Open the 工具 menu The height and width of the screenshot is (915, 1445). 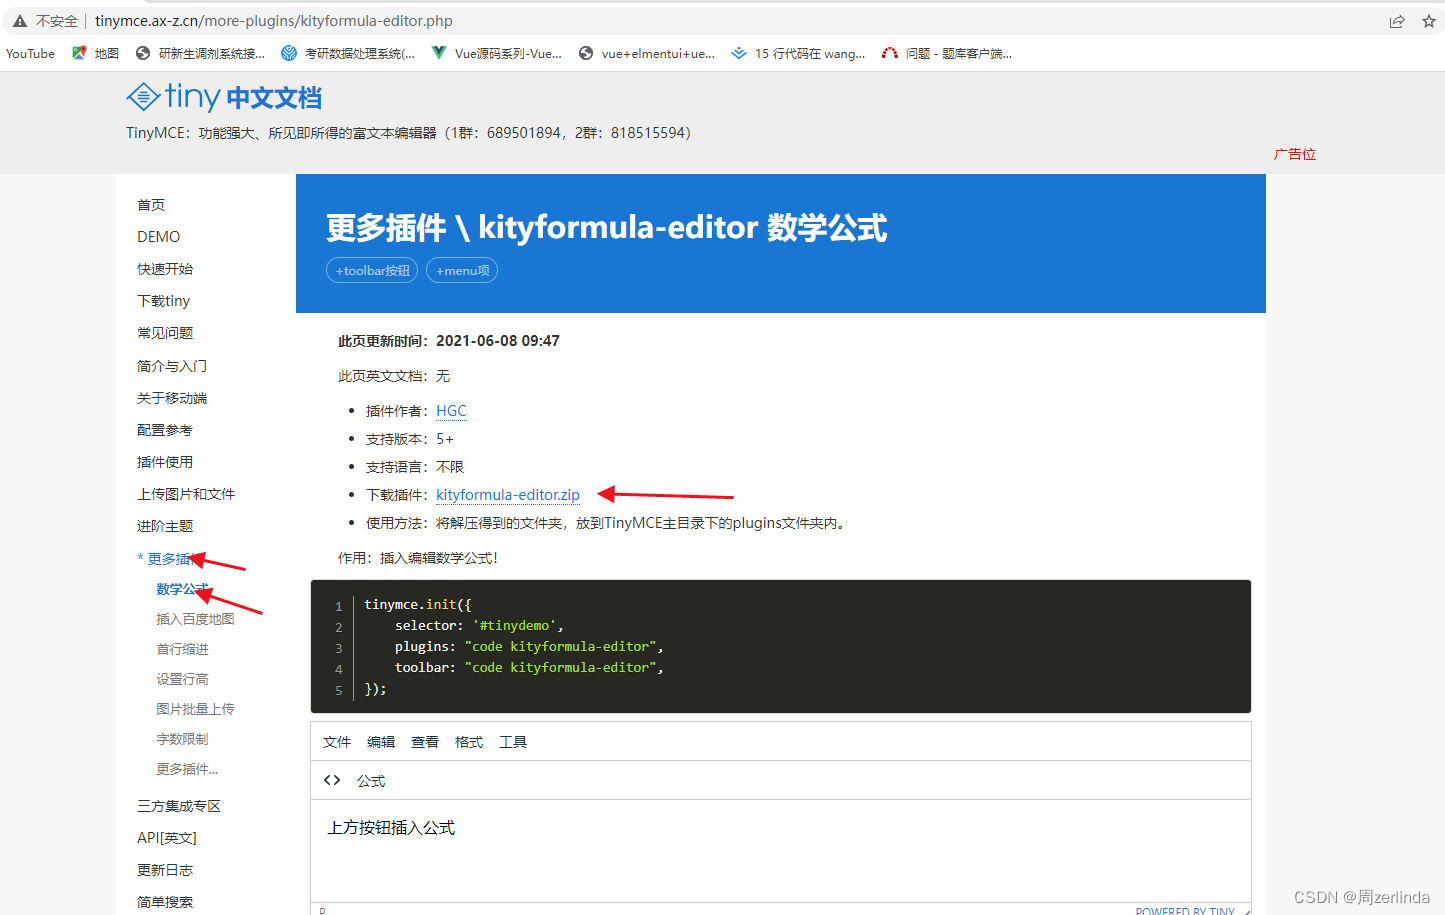tap(513, 741)
